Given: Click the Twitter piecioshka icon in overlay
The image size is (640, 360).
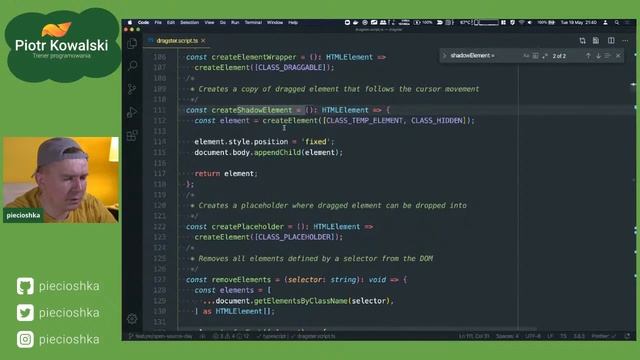Looking at the screenshot, I should pyautogui.click(x=25, y=313).
